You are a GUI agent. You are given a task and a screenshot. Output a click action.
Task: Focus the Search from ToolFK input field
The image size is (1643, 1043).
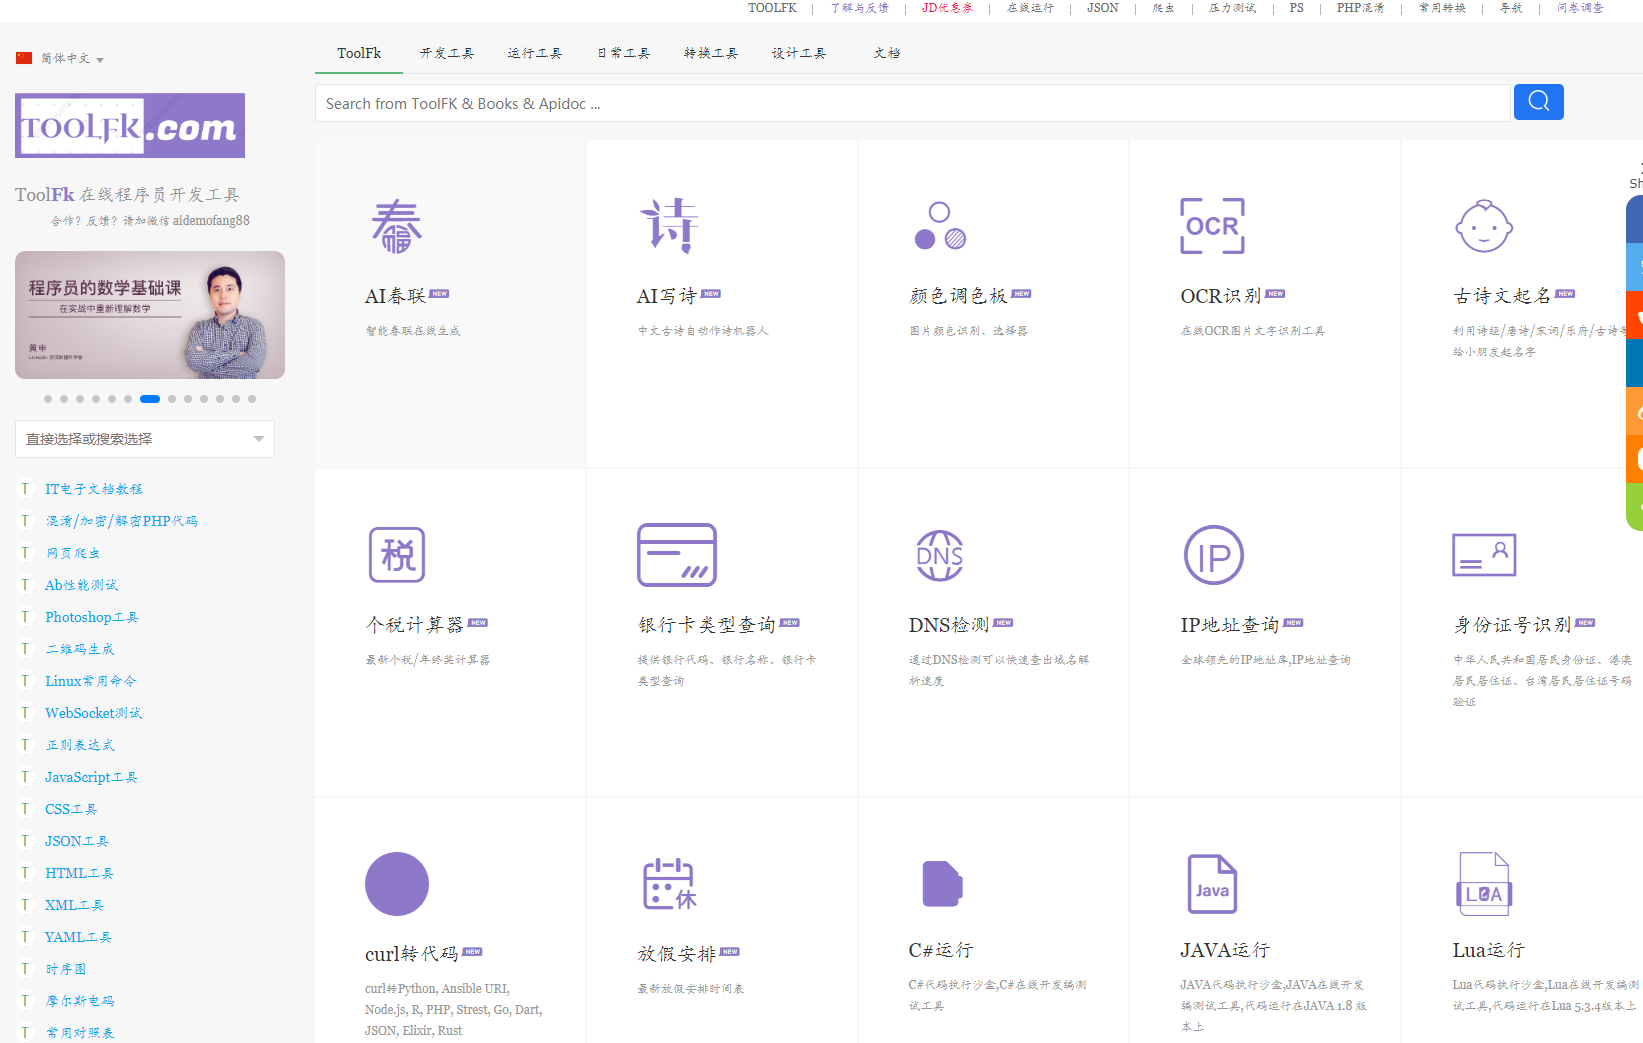(912, 103)
